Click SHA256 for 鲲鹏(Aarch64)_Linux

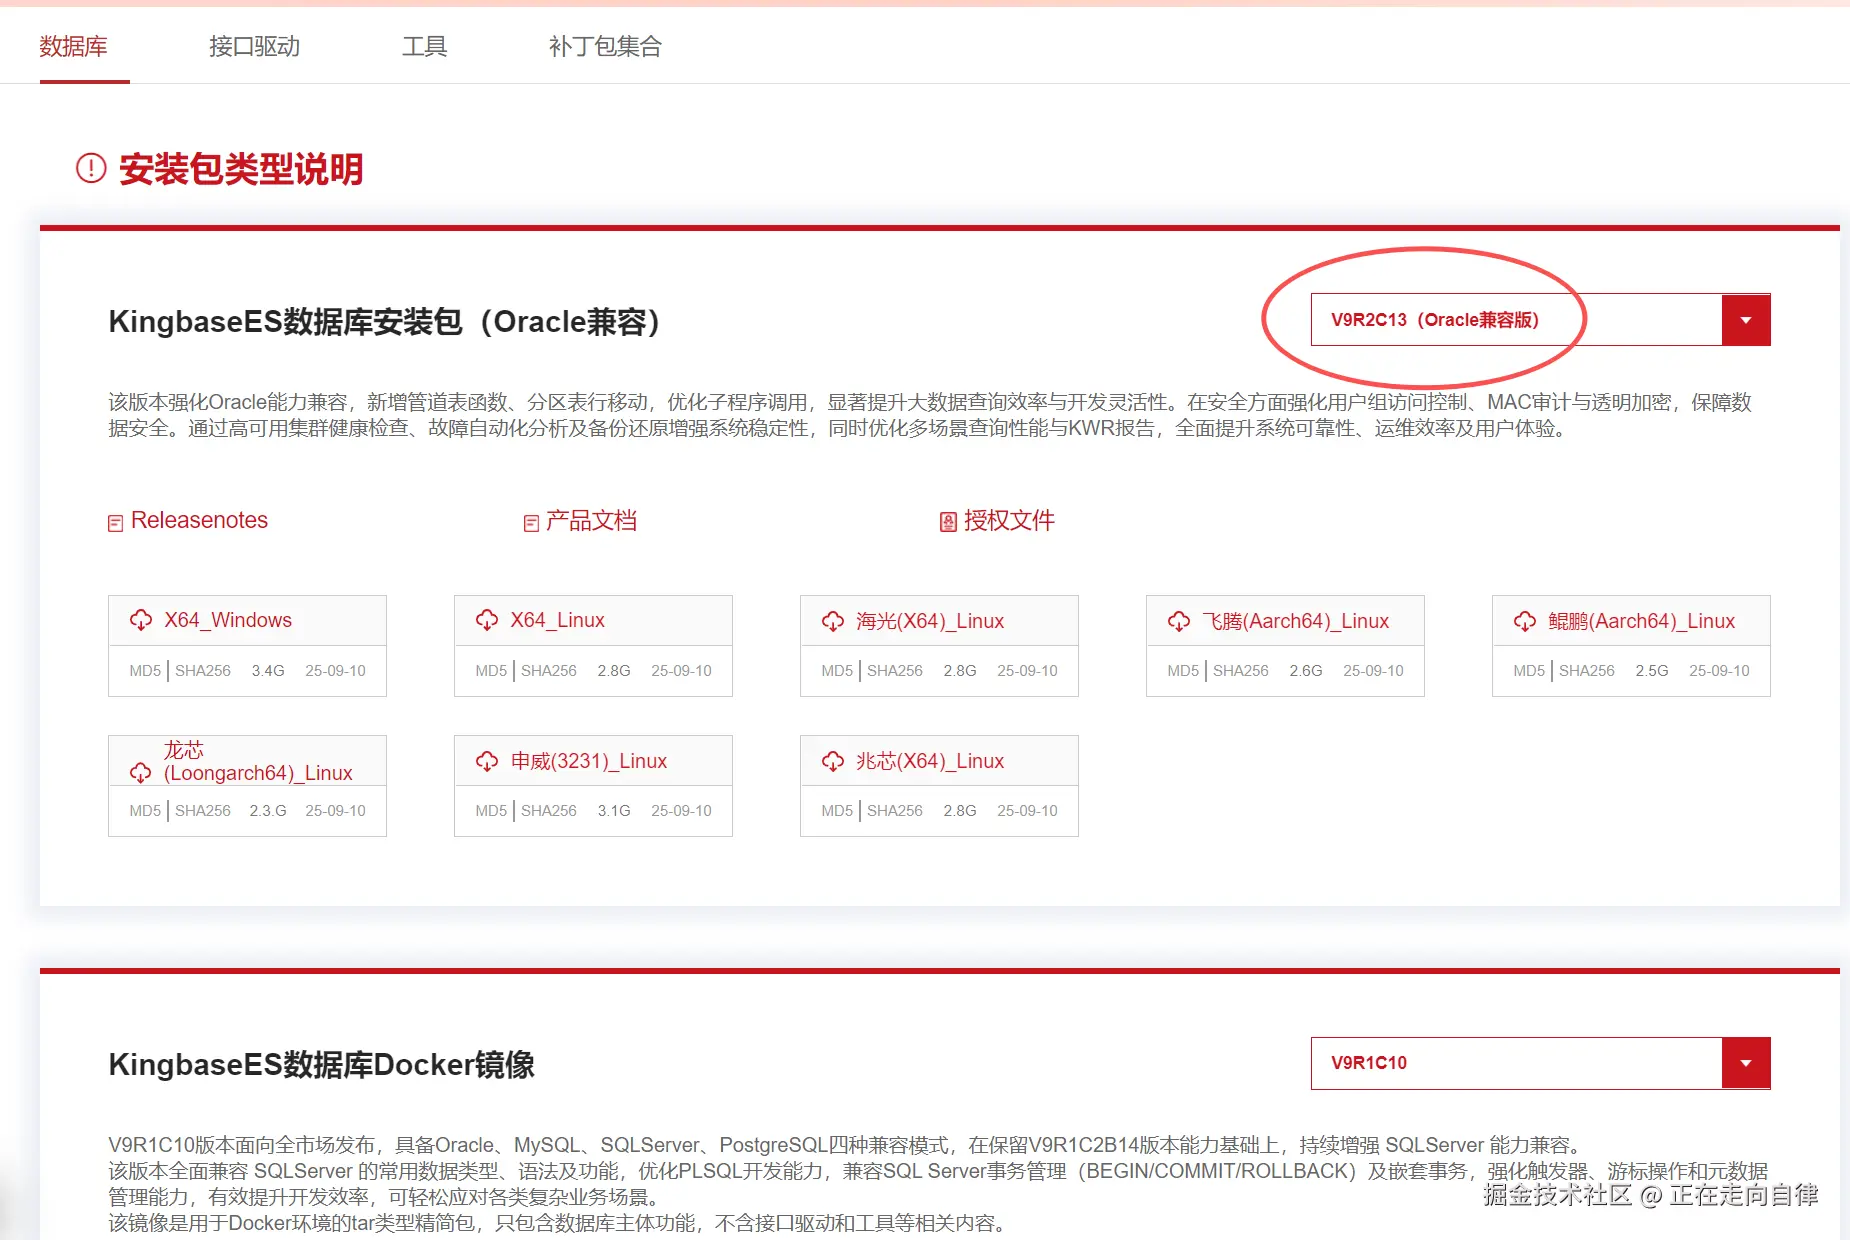1587,671
